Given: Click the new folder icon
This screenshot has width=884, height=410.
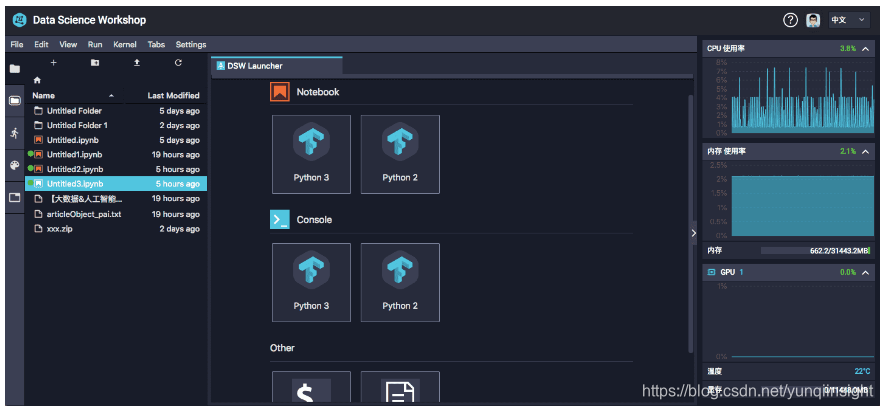Looking at the screenshot, I should (x=95, y=63).
